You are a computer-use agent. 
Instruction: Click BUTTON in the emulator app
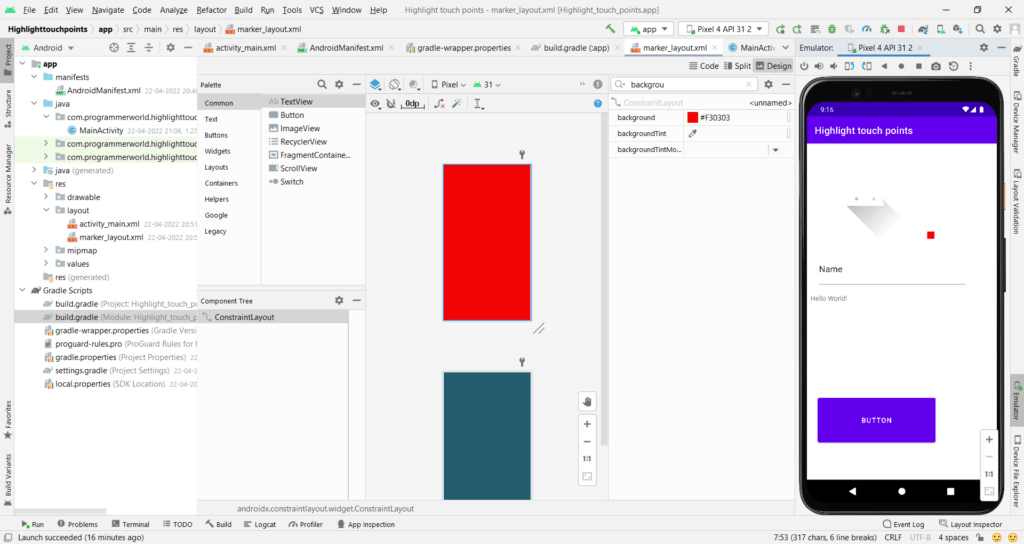876,420
